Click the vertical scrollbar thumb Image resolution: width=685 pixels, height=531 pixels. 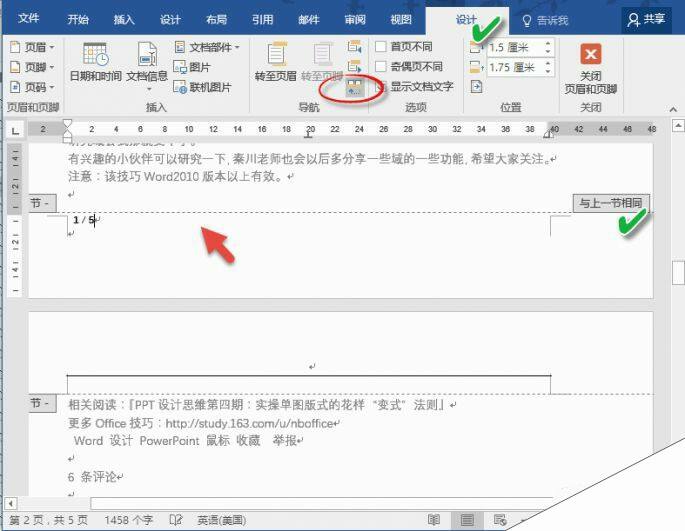678,272
